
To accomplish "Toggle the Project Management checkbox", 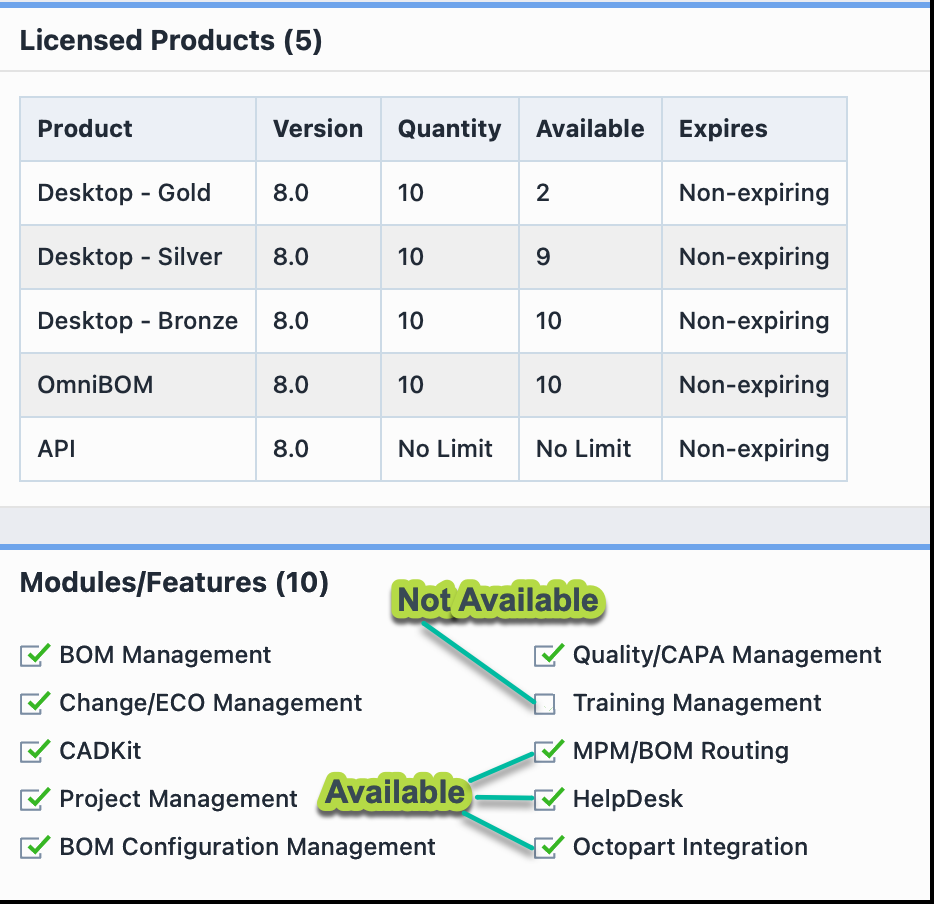I will click(33, 799).
